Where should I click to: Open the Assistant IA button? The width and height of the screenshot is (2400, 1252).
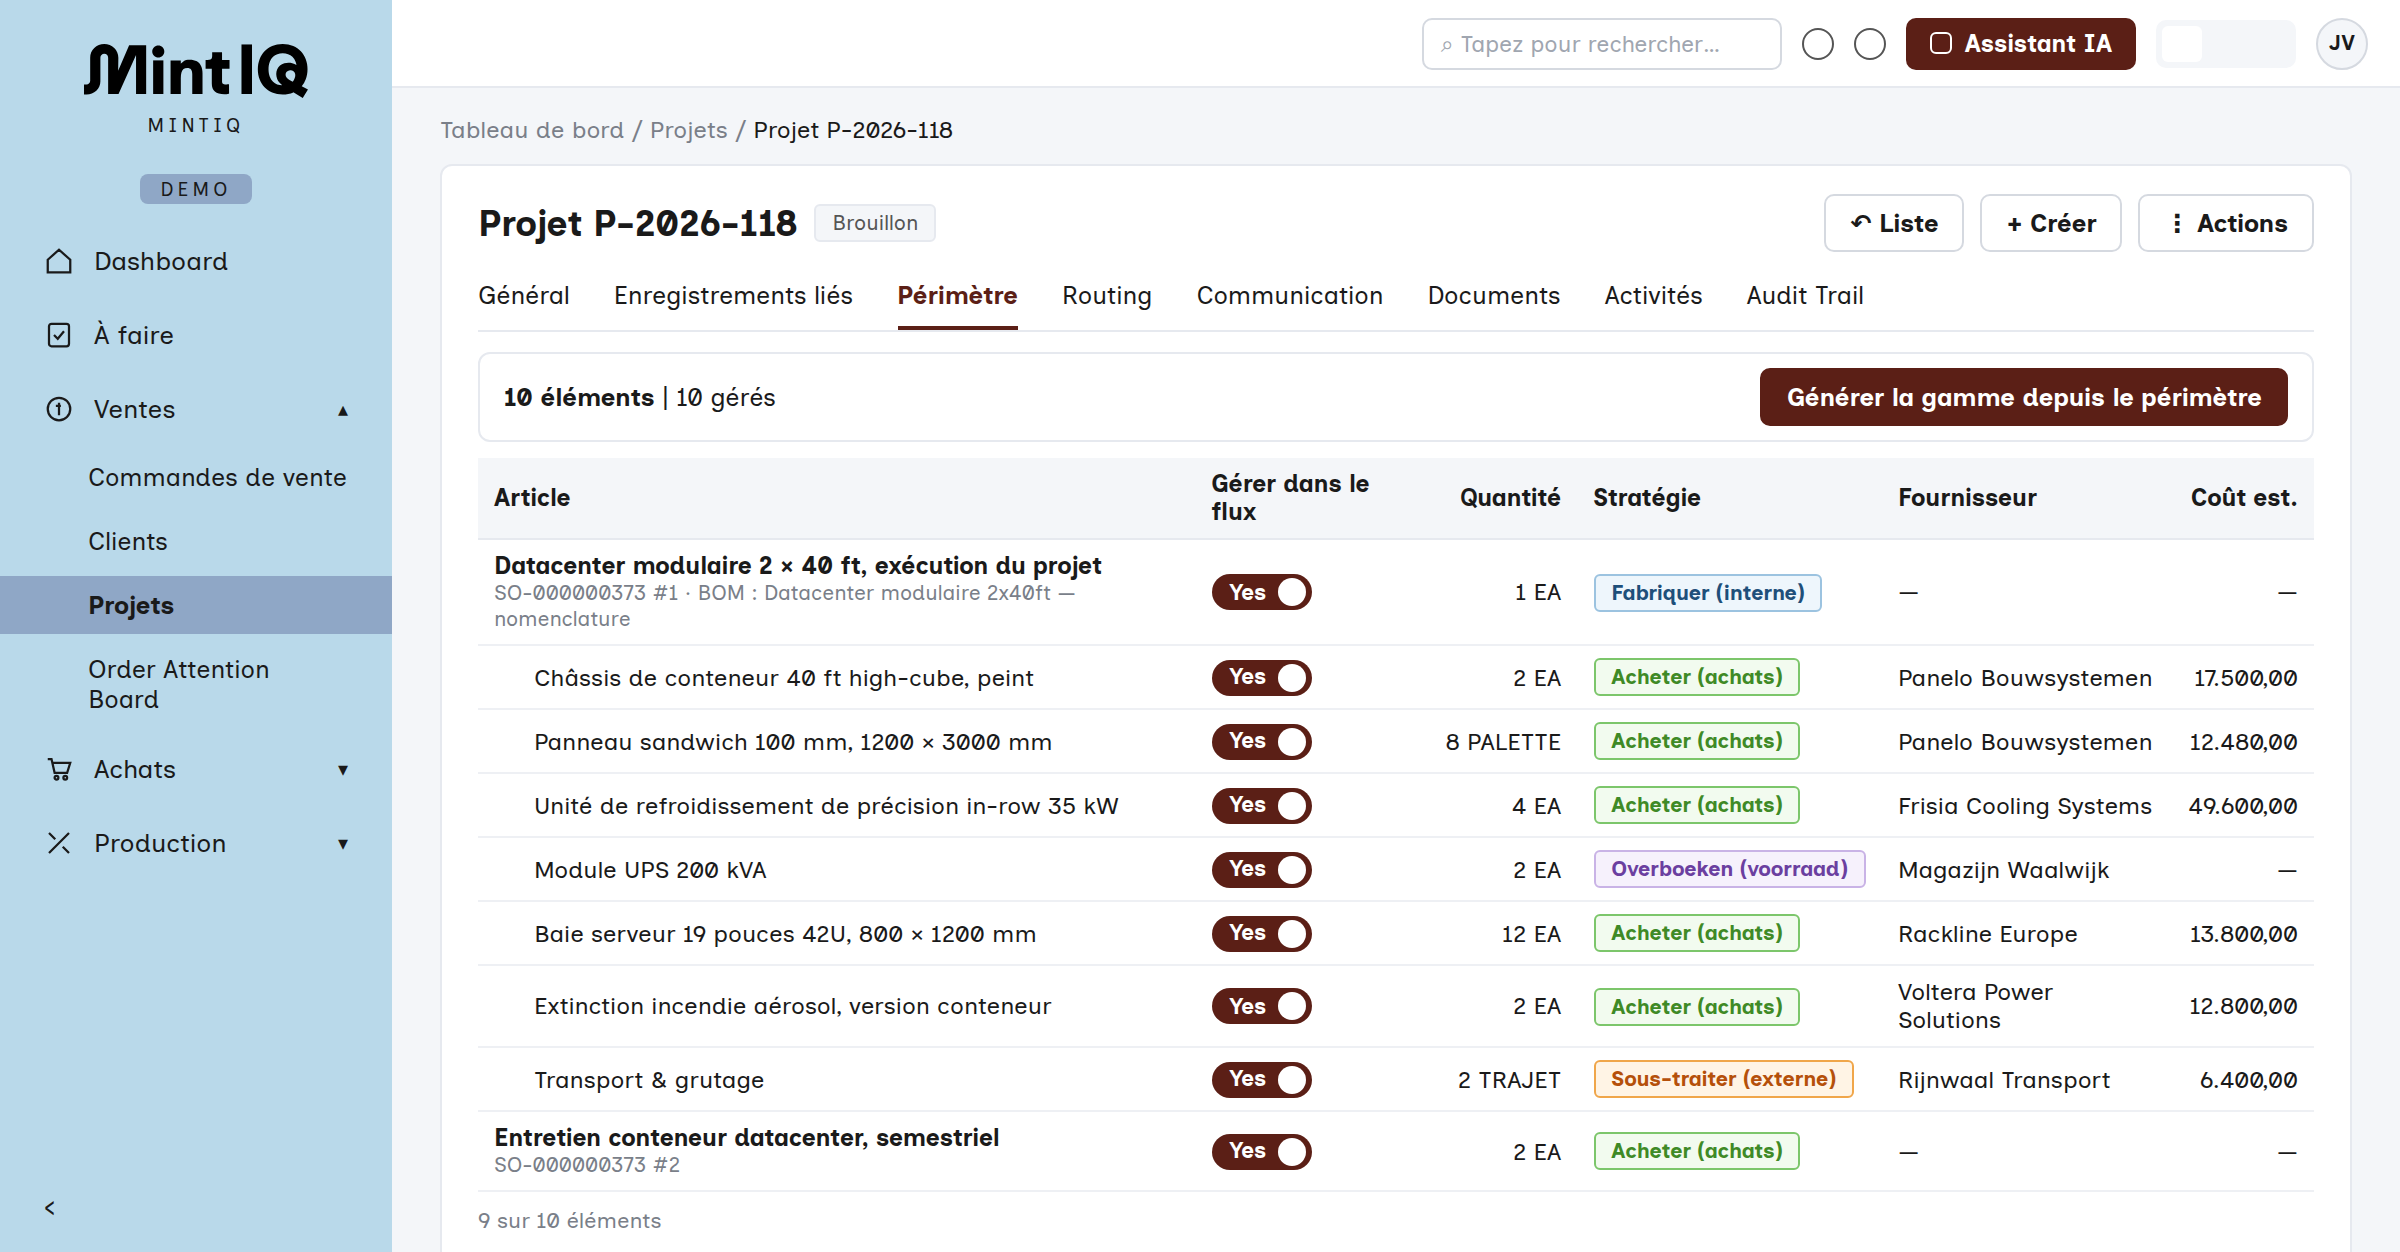(x=2020, y=44)
